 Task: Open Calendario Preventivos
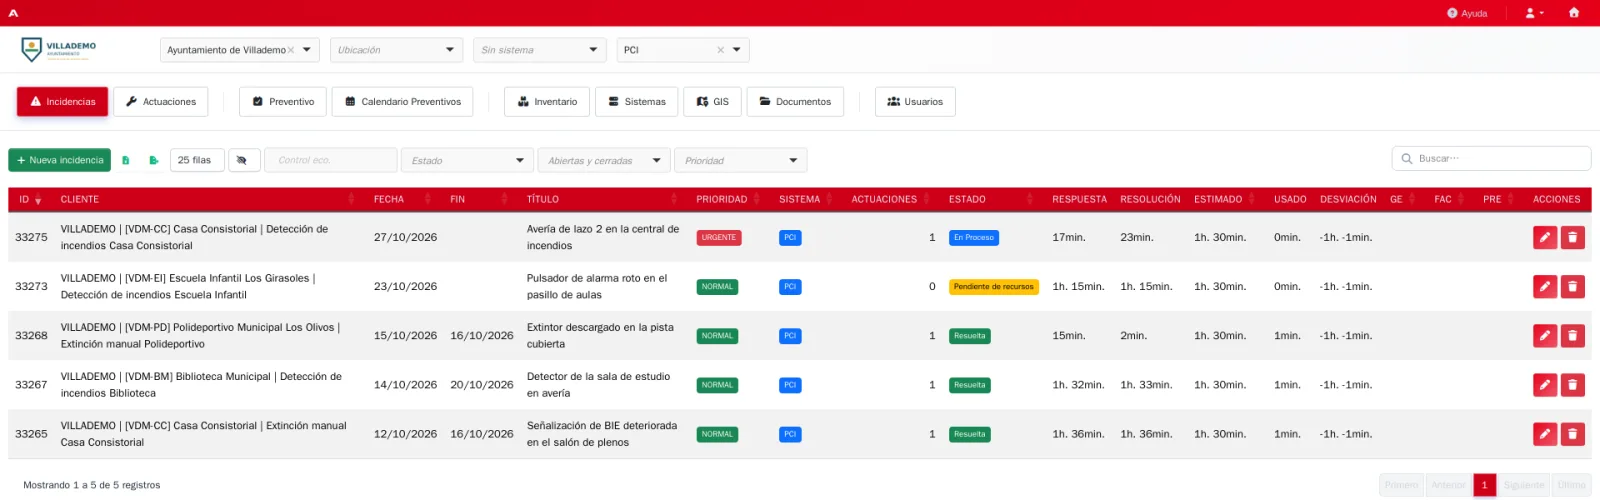(x=403, y=102)
